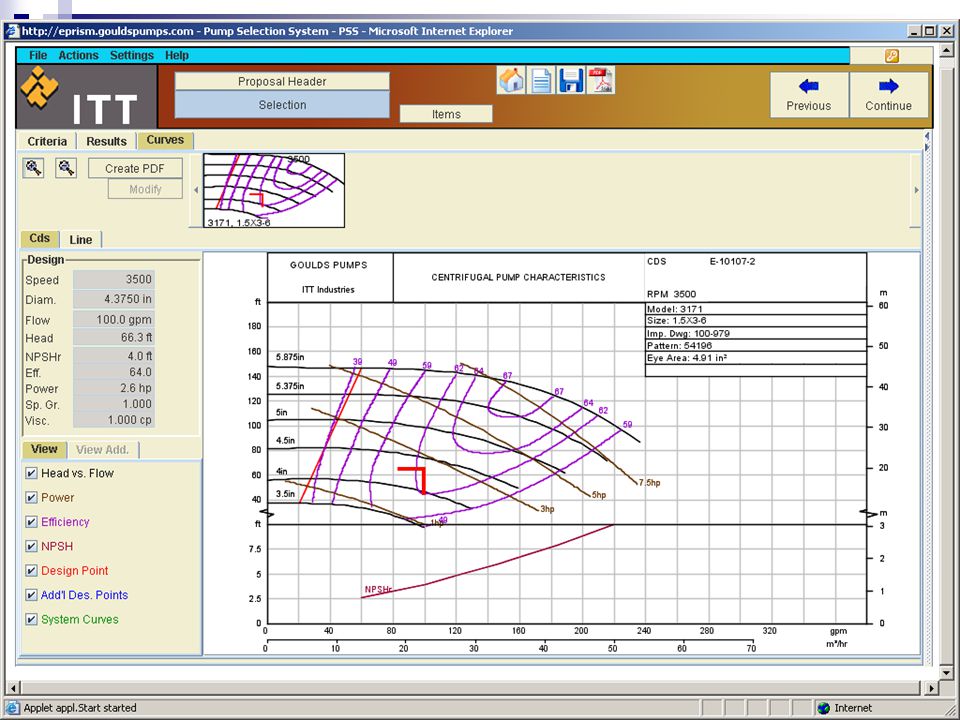960x720 pixels.
Task: Click the Diam. field 4.3750 in
Action: pyautogui.click(x=114, y=299)
